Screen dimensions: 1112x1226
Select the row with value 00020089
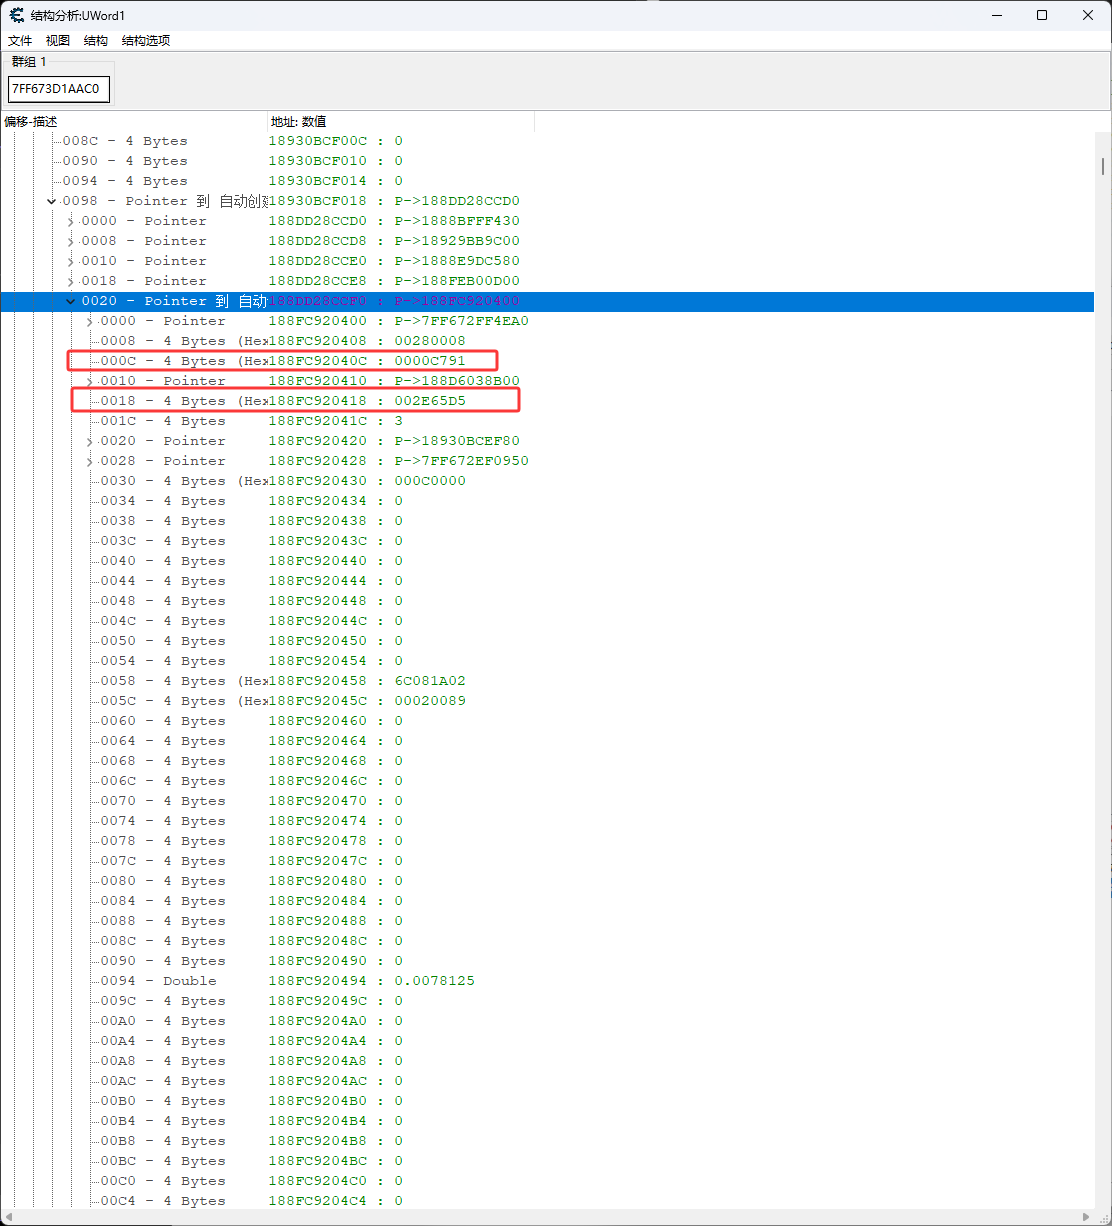pyautogui.click(x=547, y=701)
